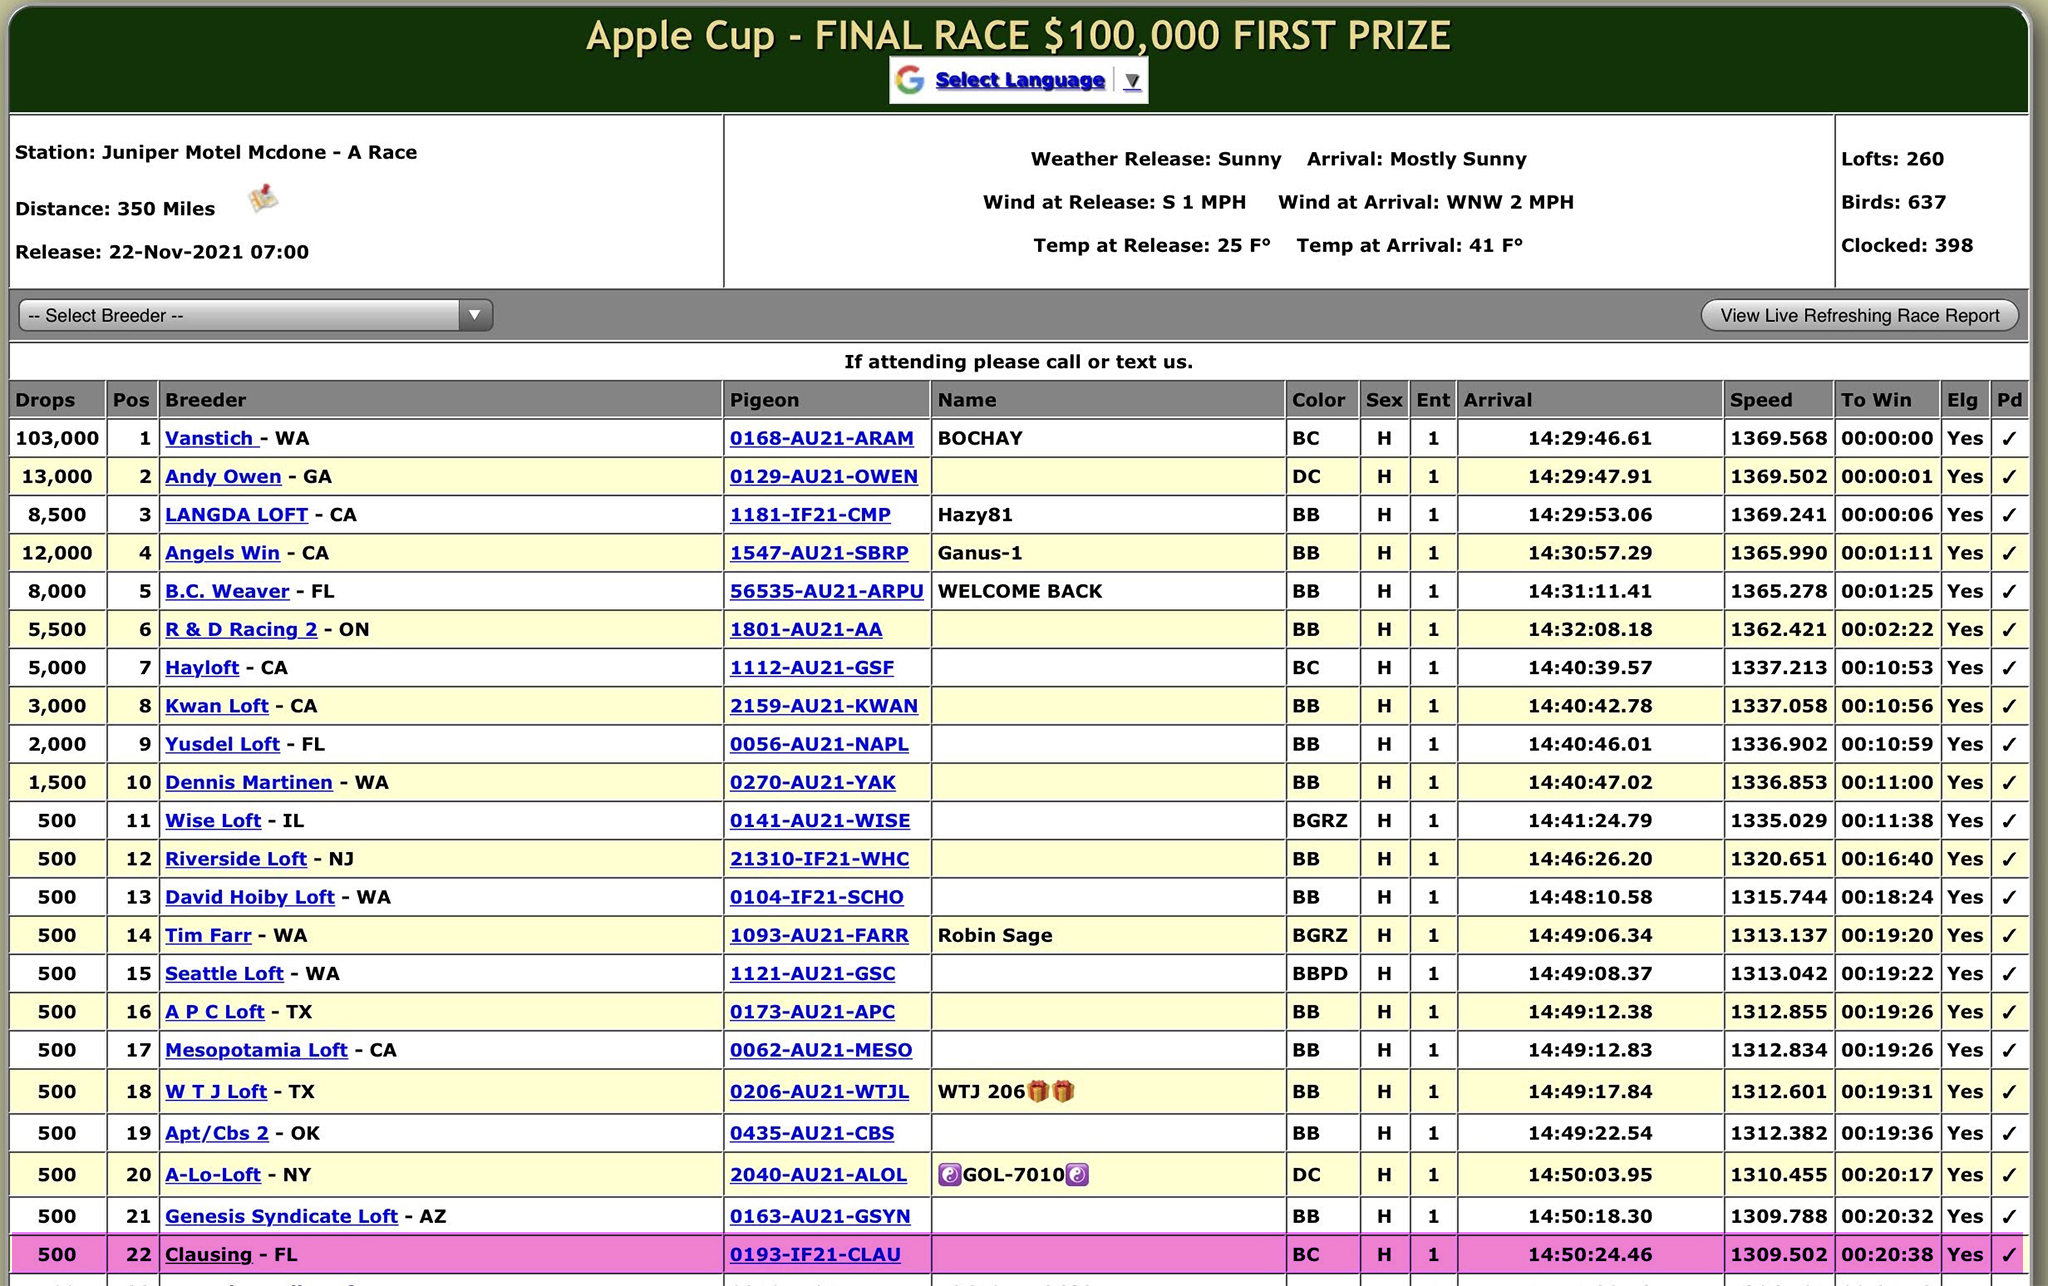
Task: Click Pd checkmark in Vanstich row
Action: [x=2009, y=438]
